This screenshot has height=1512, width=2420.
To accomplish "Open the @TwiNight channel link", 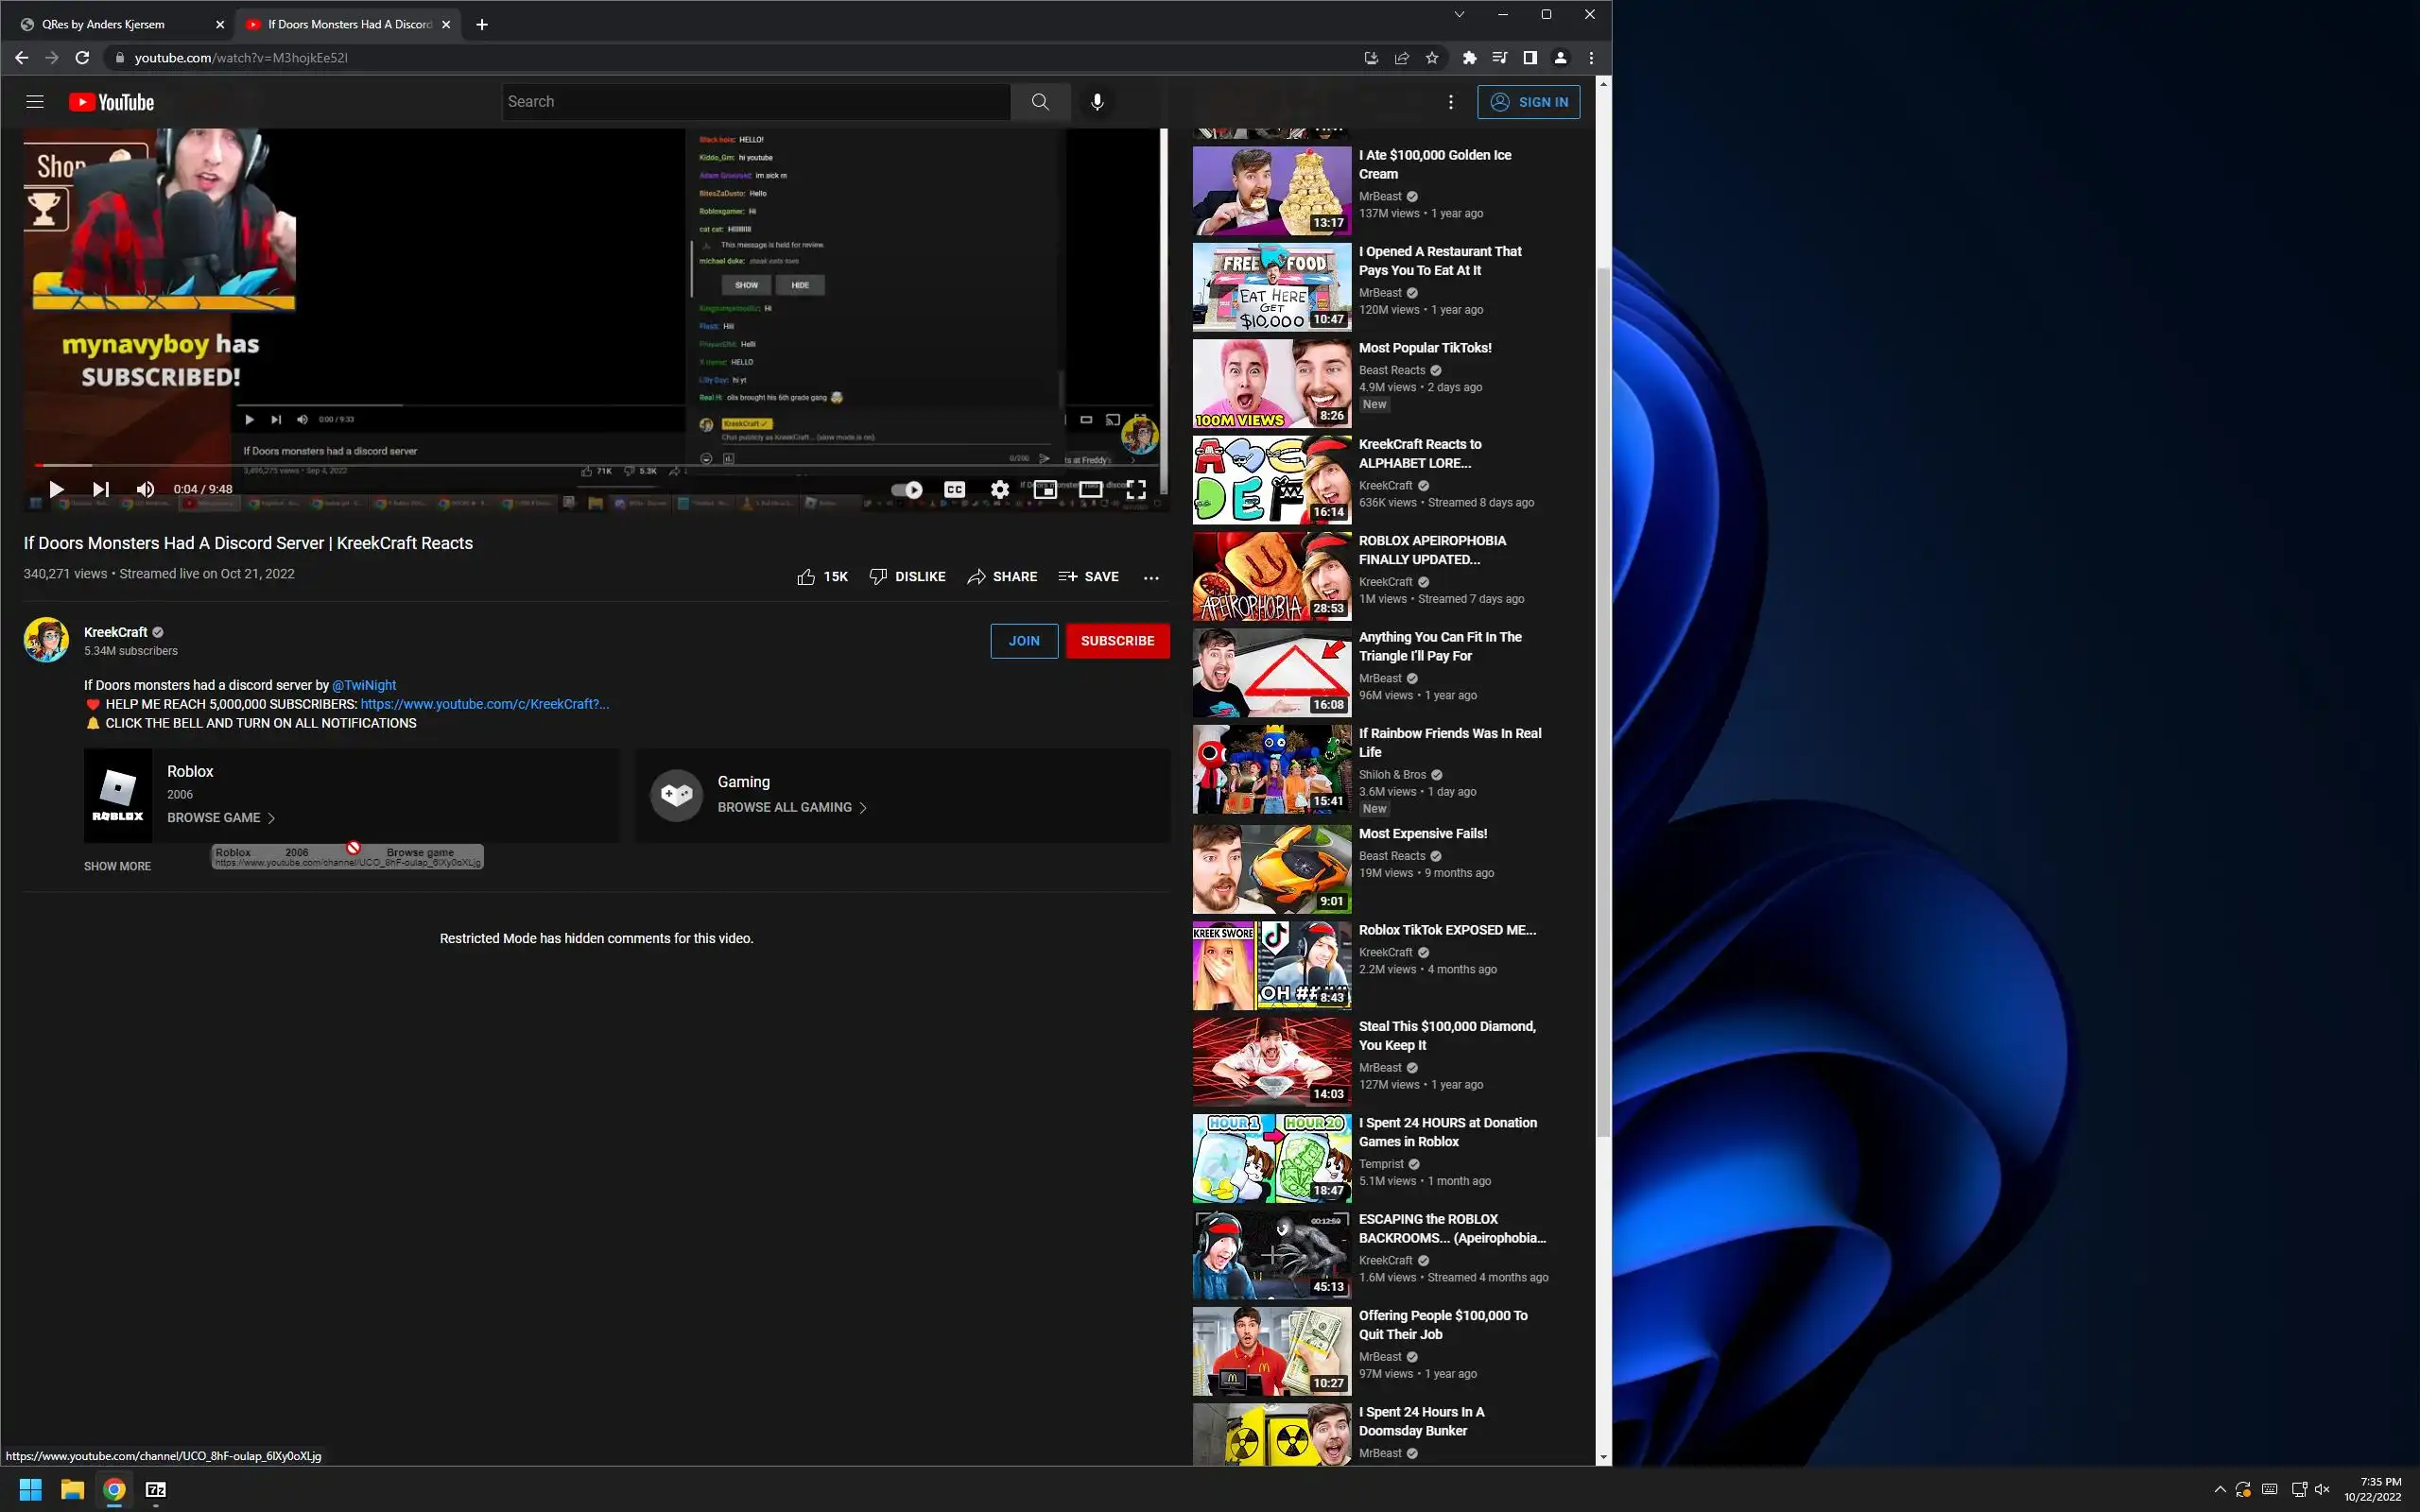I will pos(364,685).
